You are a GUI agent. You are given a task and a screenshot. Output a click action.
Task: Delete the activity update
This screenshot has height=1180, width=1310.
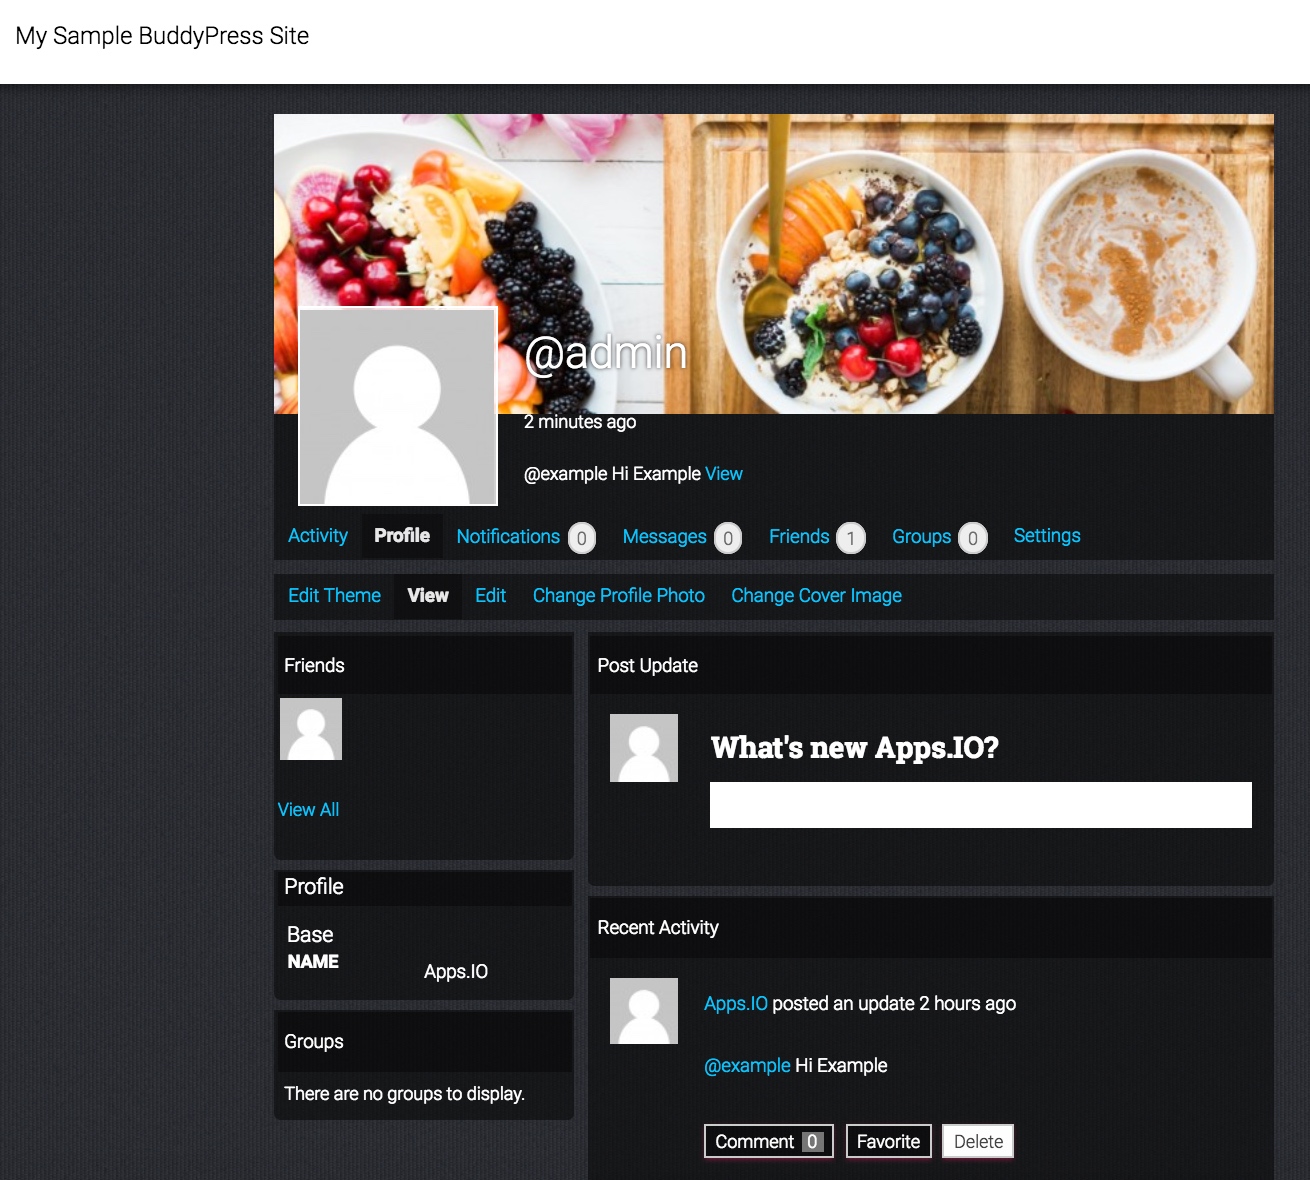pyautogui.click(x=978, y=1142)
